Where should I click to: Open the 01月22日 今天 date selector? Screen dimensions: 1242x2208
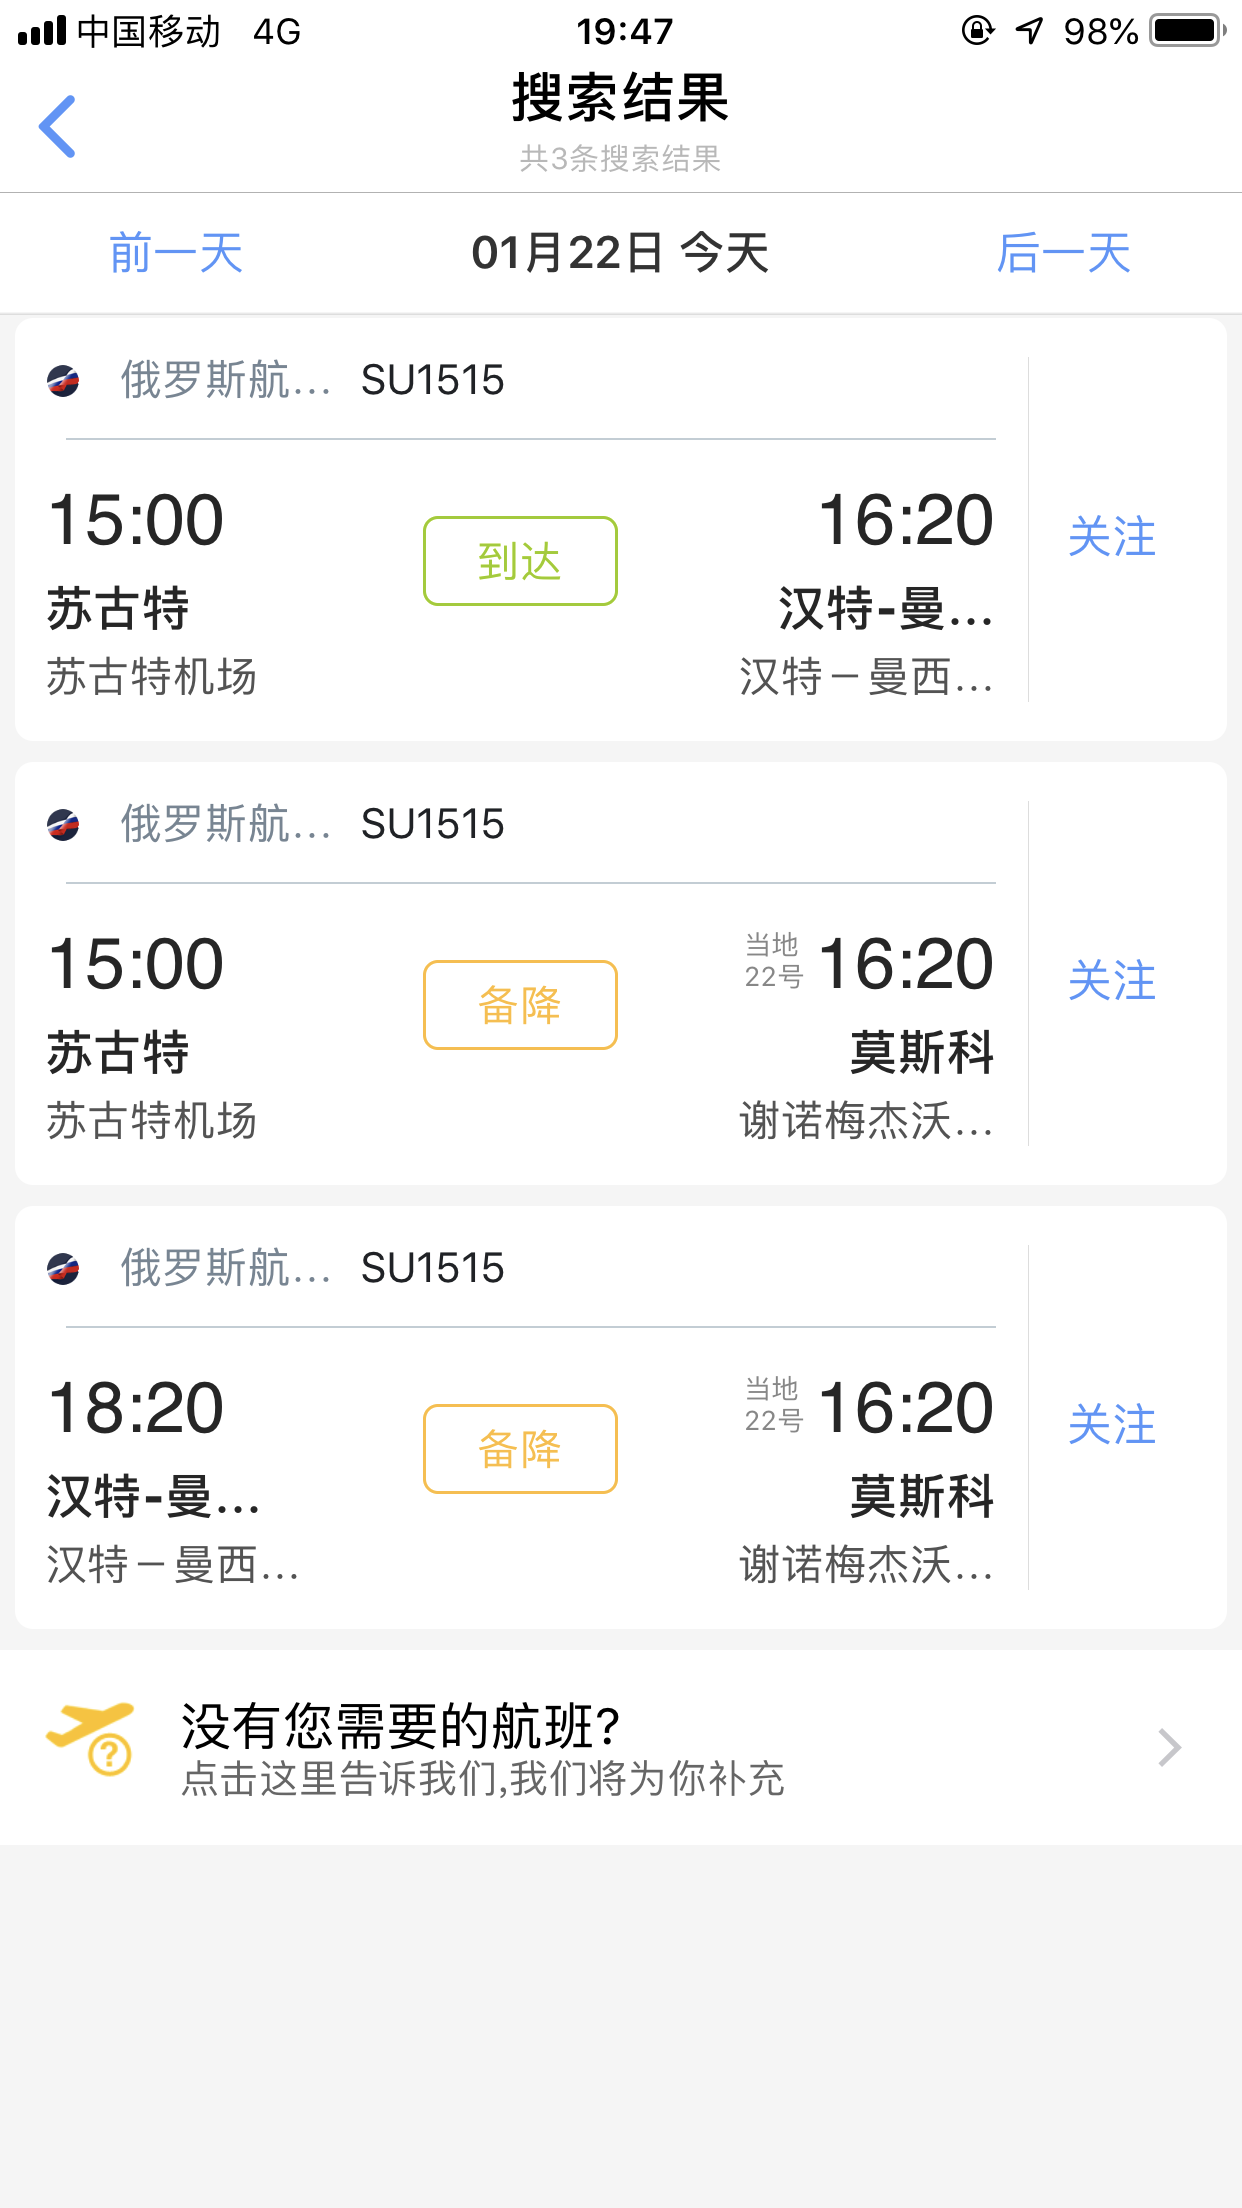pos(620,253)
